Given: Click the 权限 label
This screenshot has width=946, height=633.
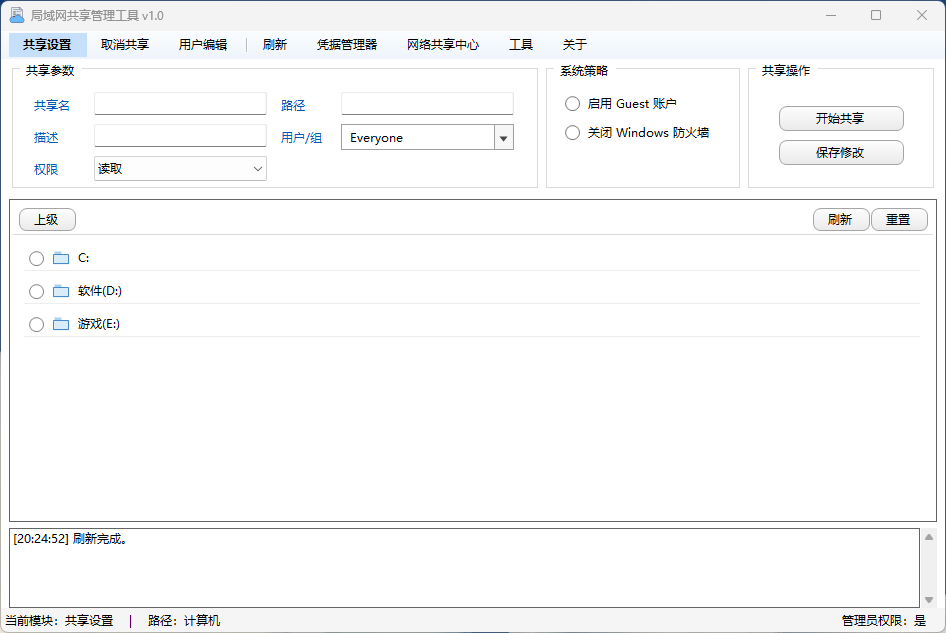Looking at the screenshot, I should (x=46, y=170).
